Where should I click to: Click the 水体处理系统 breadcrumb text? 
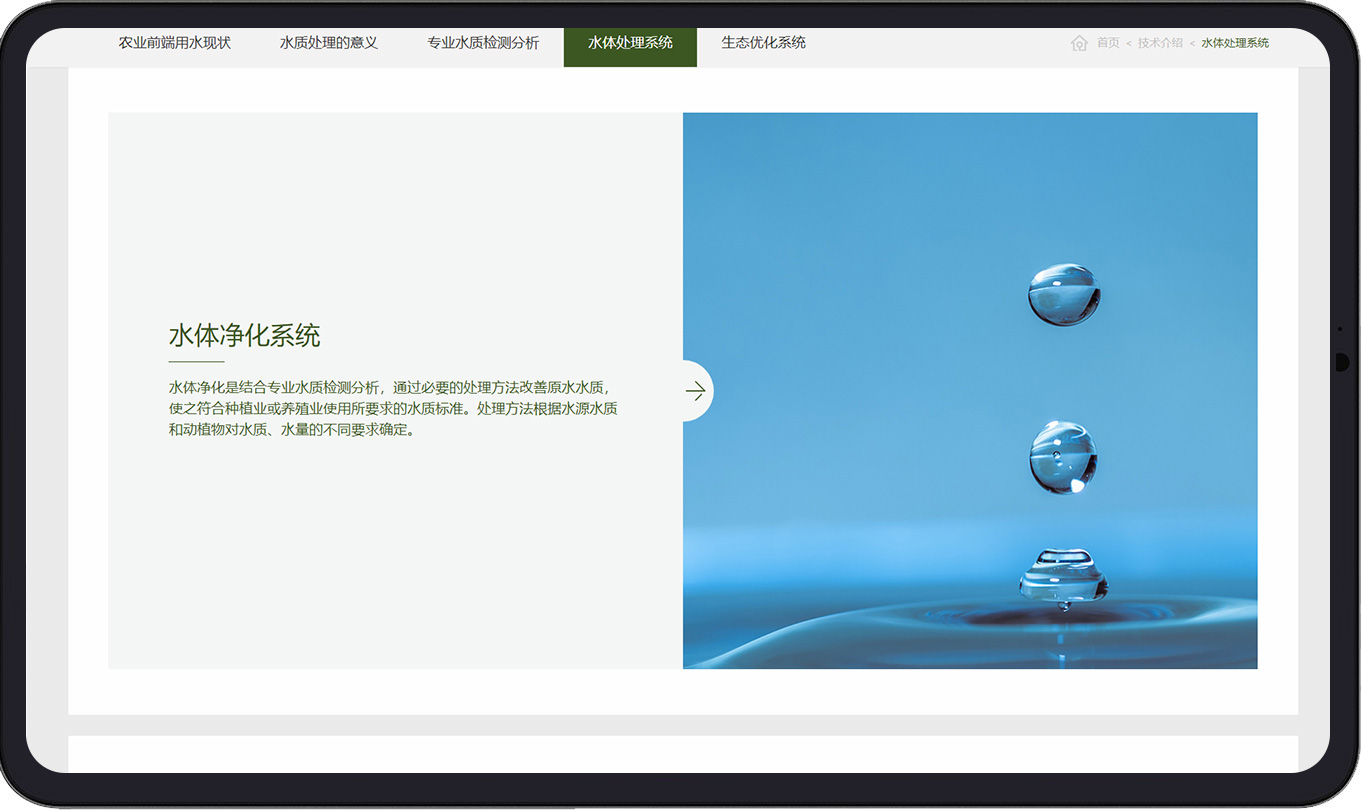(1235, 43)
